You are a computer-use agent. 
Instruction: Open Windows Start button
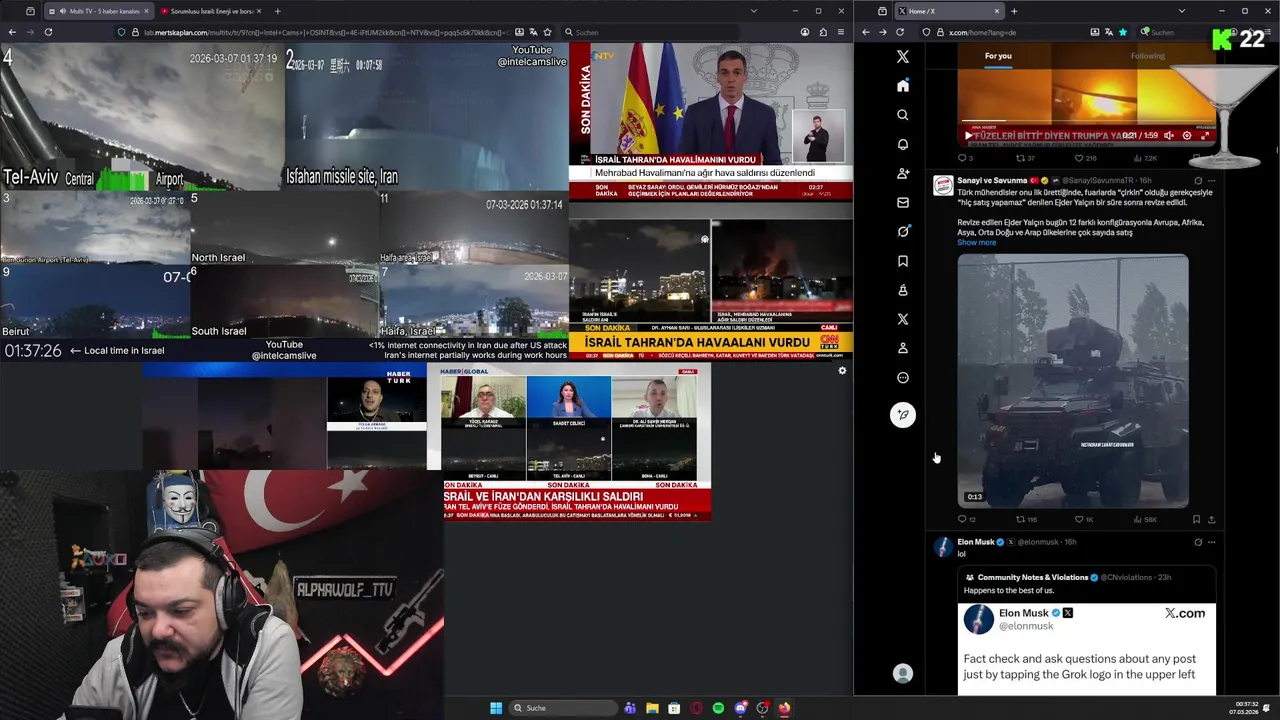coord(496,708)
